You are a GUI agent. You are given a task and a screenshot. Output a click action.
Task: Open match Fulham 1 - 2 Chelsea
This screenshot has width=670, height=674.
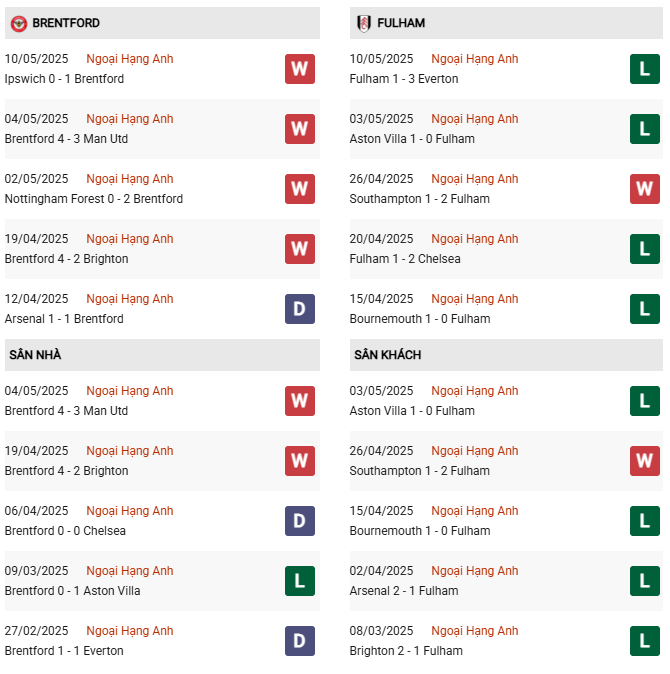tap(405, 259)
